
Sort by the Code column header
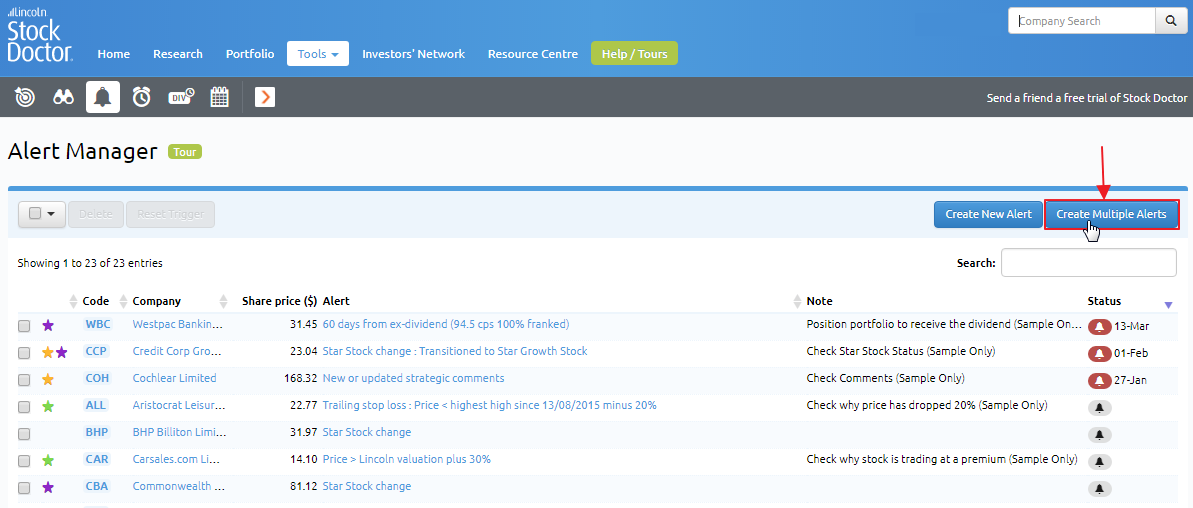point(96,301)
